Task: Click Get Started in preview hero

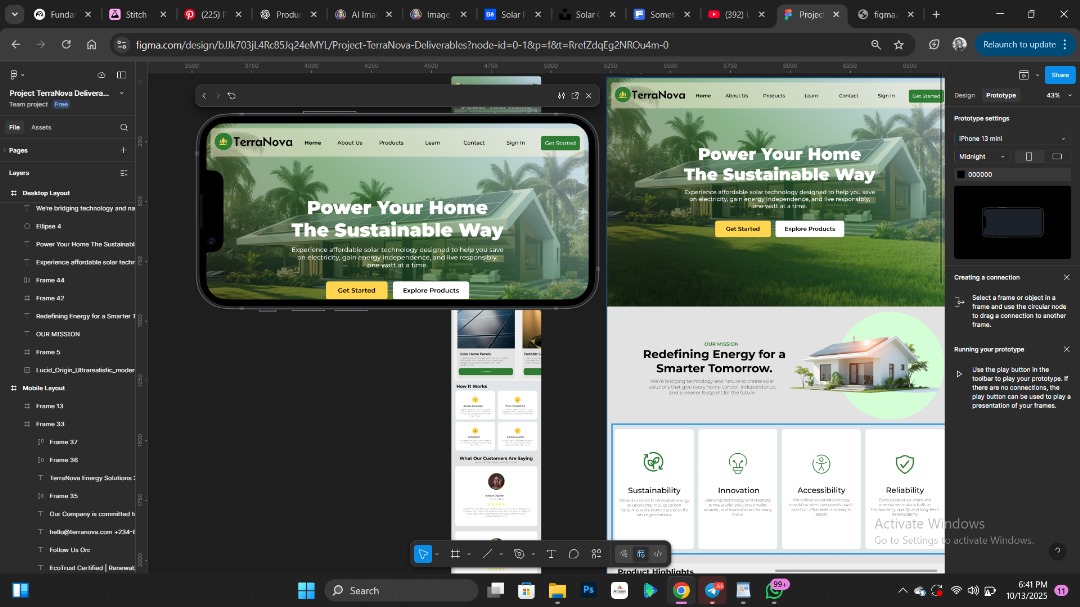Action: click(x=356, y=291)
